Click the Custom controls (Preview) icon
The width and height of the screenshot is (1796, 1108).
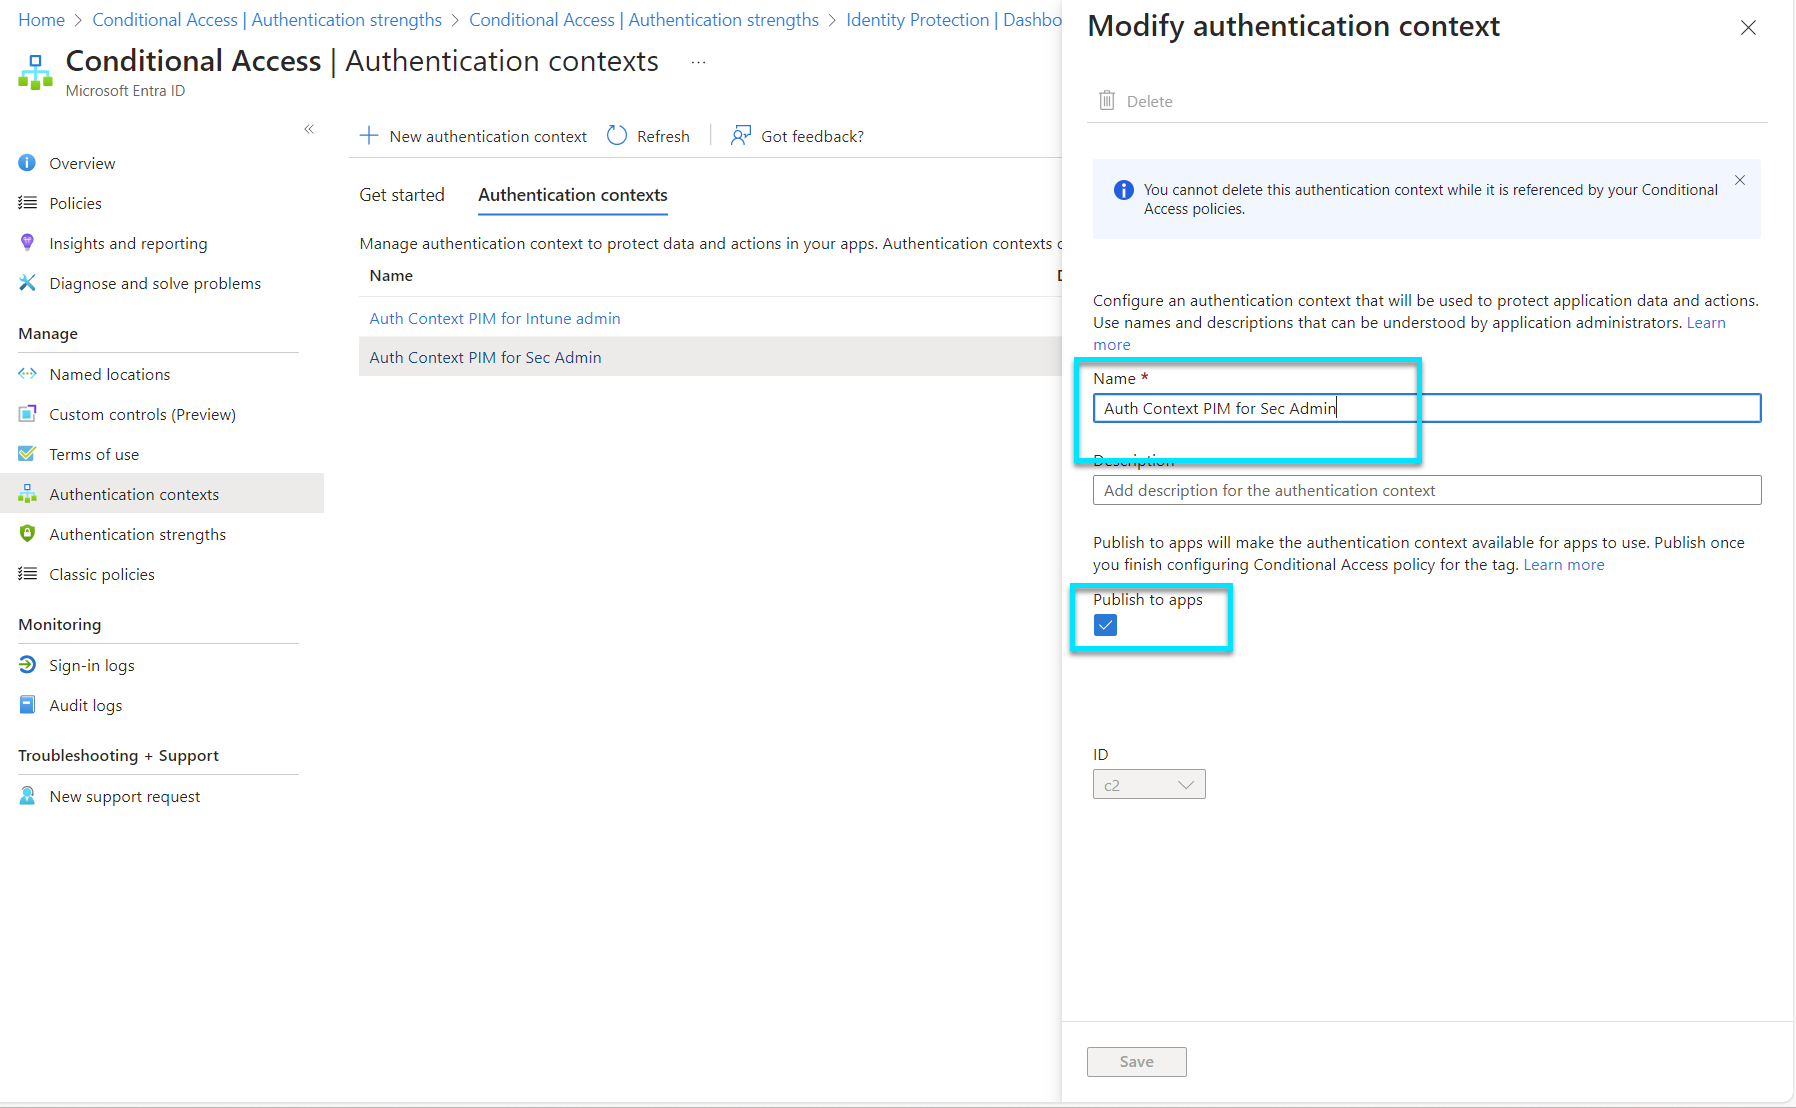click(27, 414)
